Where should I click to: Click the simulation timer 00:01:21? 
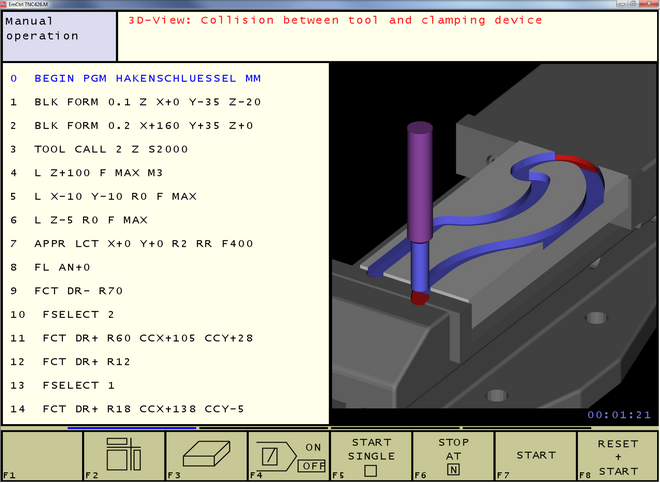pos(619,414)
